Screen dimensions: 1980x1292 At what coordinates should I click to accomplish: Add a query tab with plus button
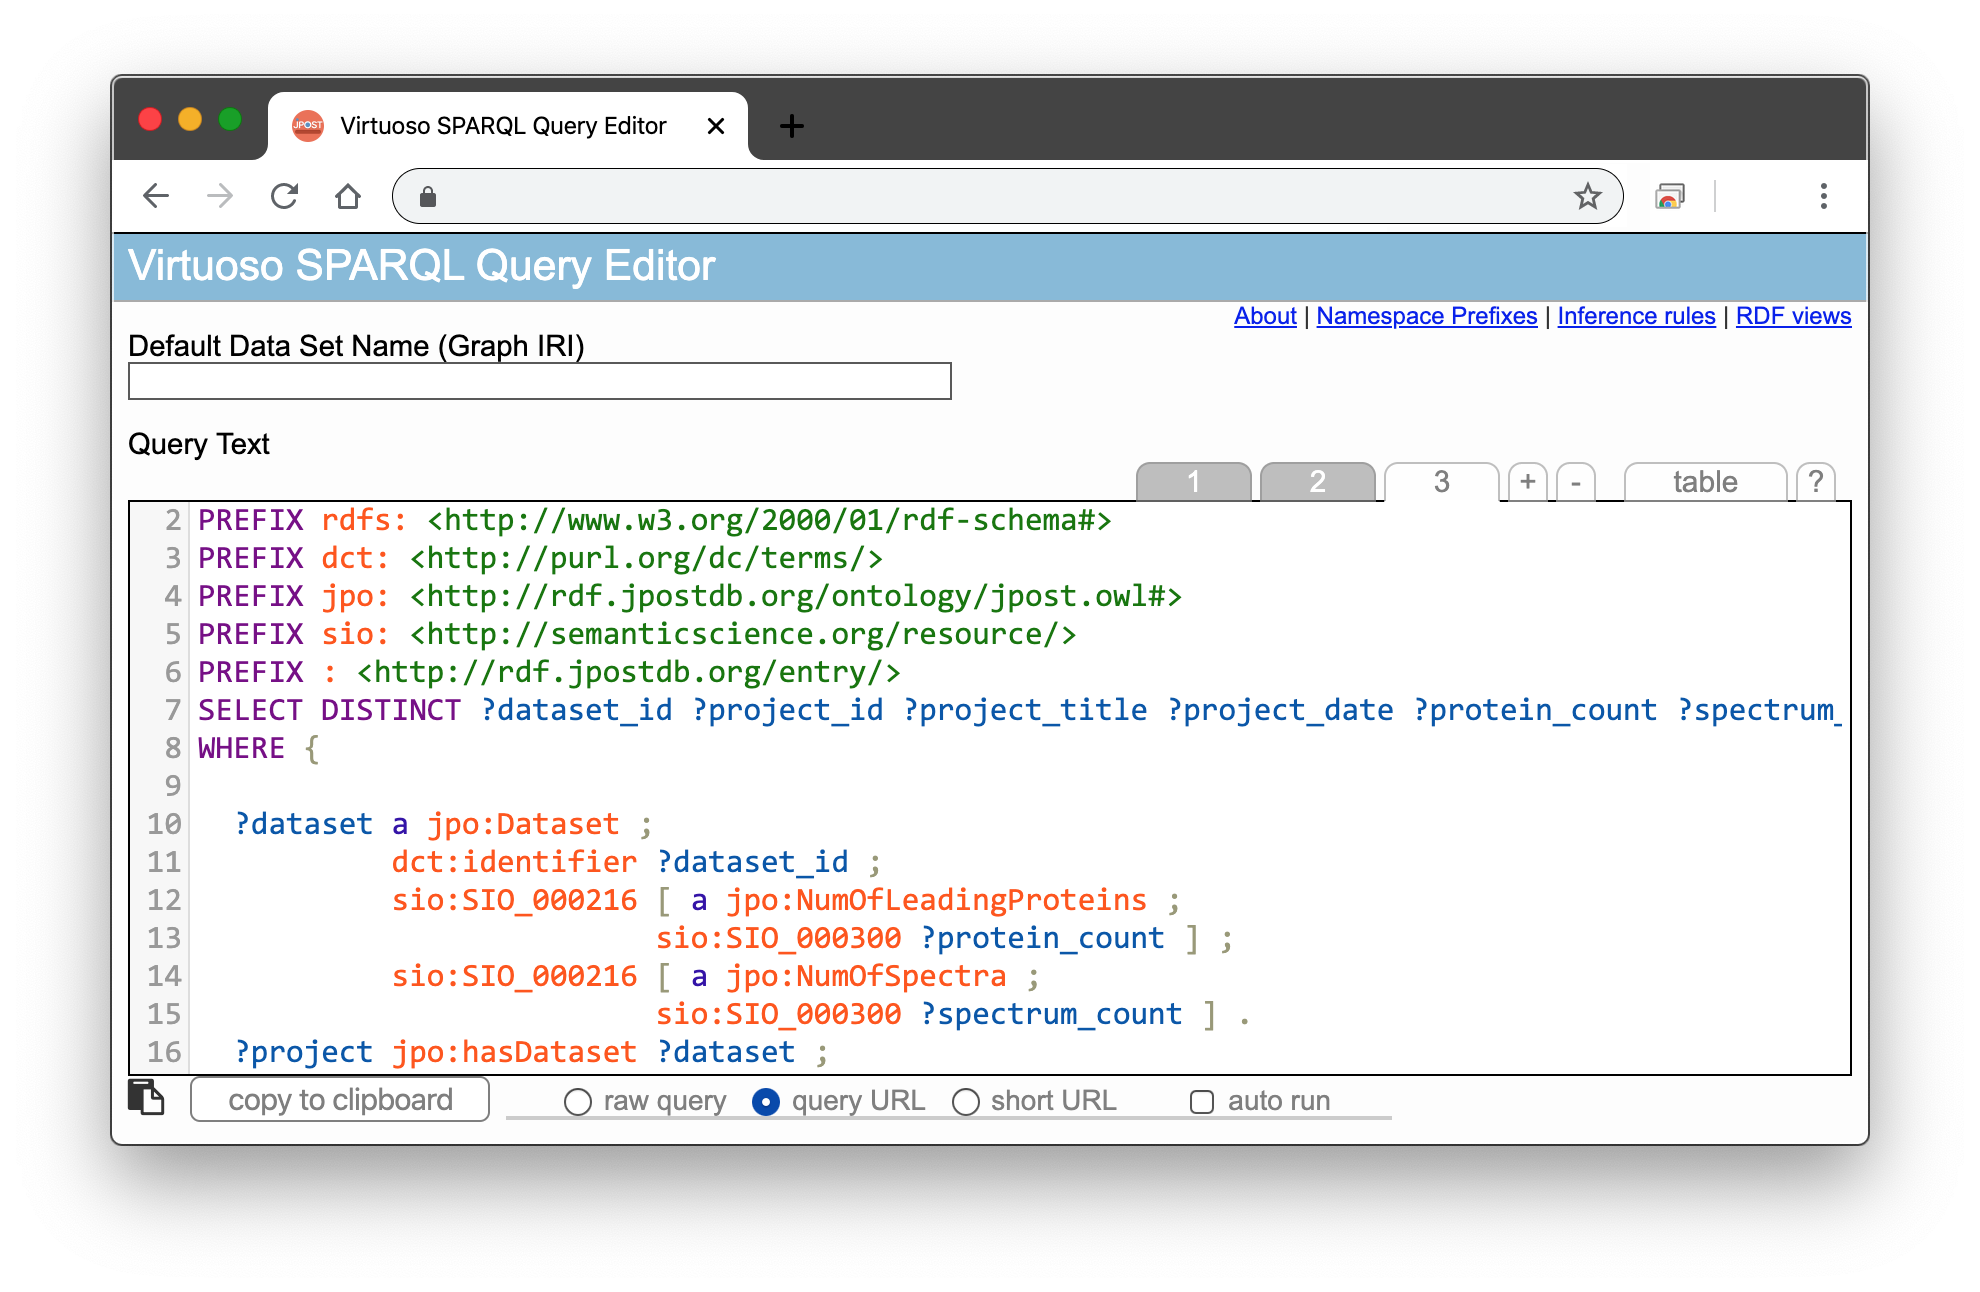pos(1527,482)
